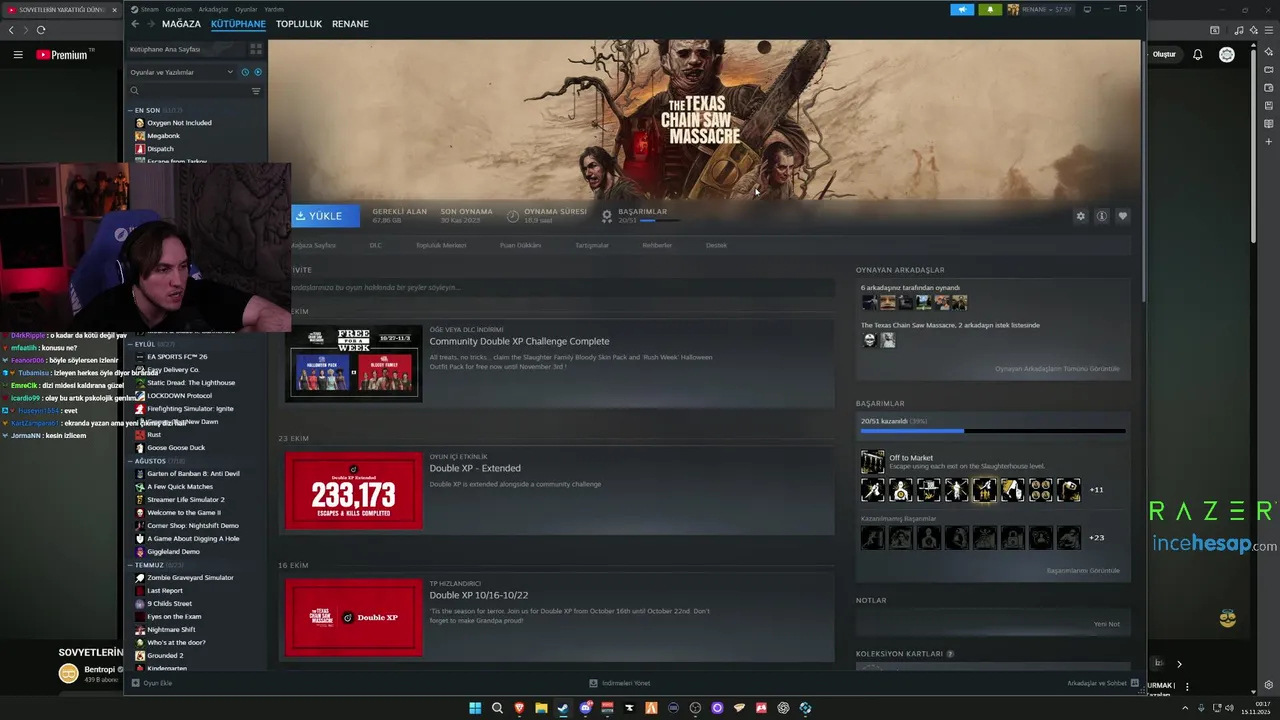Open the Yardım menu
Screen dimensions: 1280x720
(273, 9)
